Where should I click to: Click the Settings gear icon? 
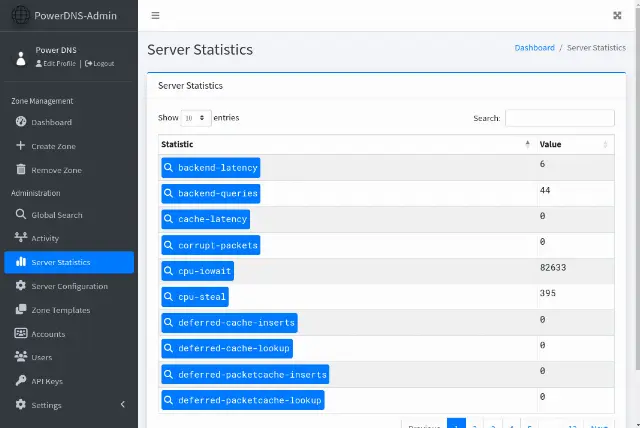click(x=21, y=404)
